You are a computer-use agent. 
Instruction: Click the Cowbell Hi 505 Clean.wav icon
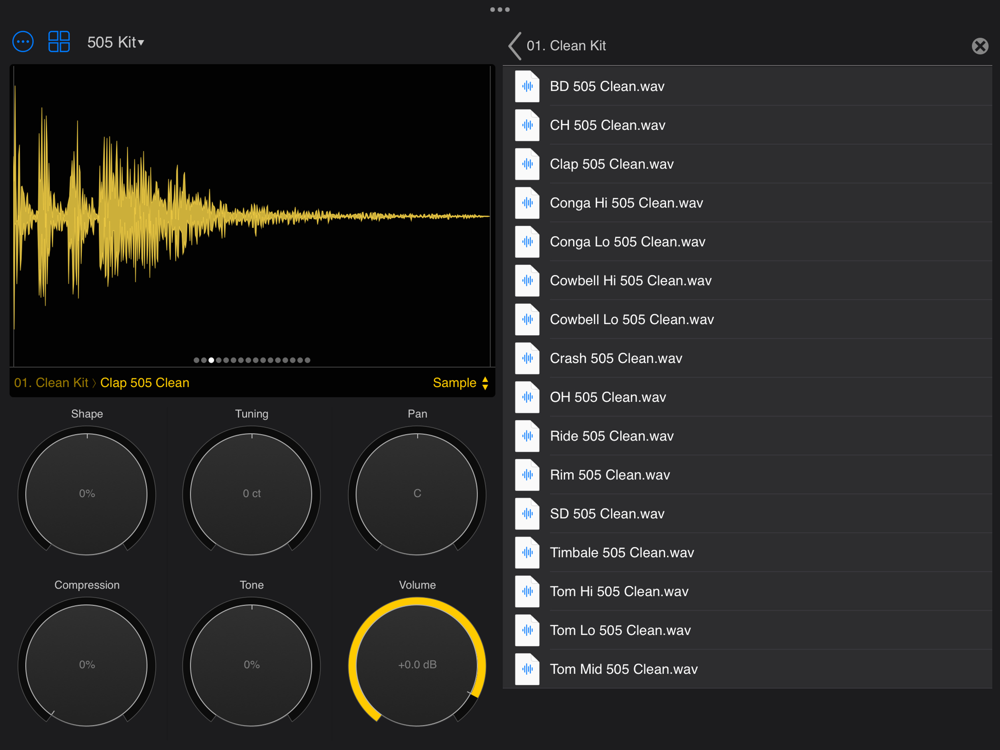(527, 281)
